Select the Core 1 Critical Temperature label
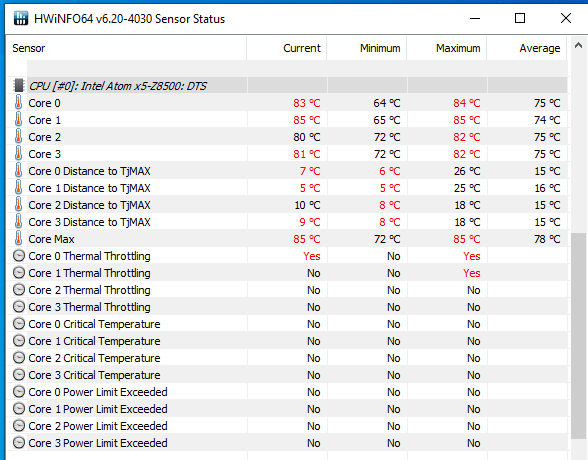Image resolution: width=588 pixels, height=460 pixels. pyautogui.click(x=94, y=341)
